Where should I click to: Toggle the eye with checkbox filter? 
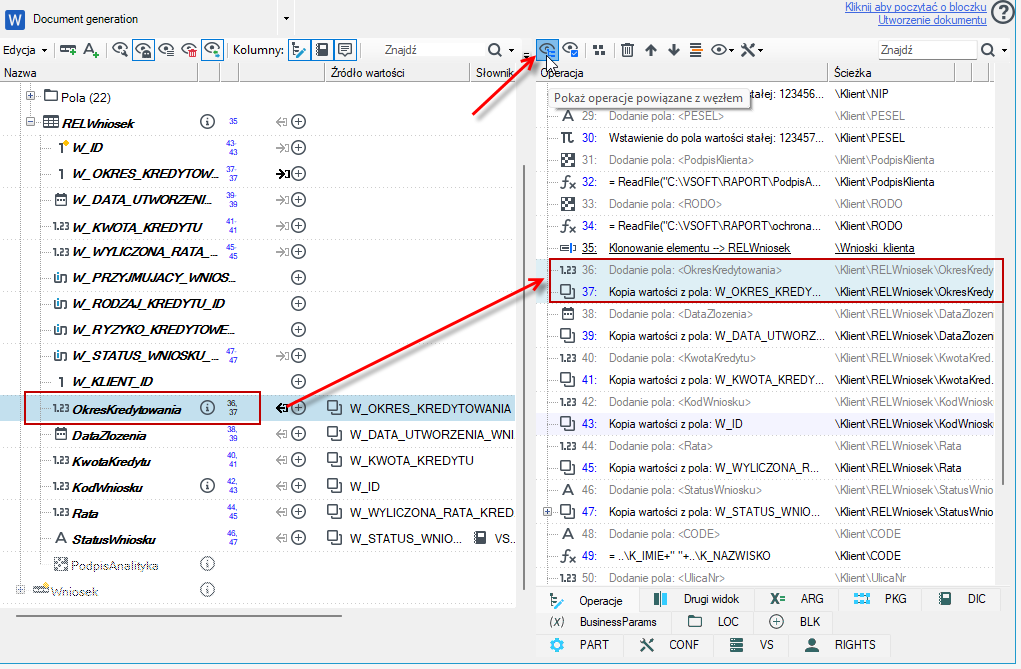coord(570,50)
